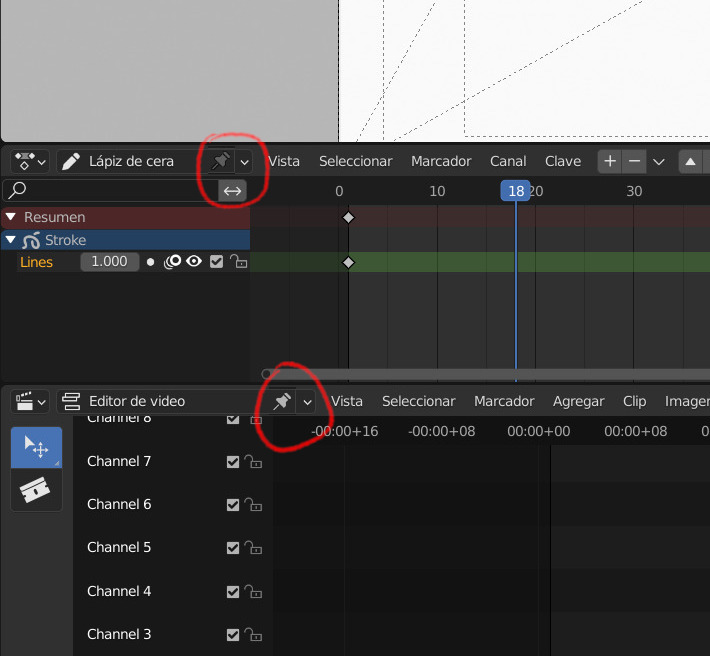Toggle the Channel 3 mute checkbox
The image size is (710, 656).
(x=233, y=635)
